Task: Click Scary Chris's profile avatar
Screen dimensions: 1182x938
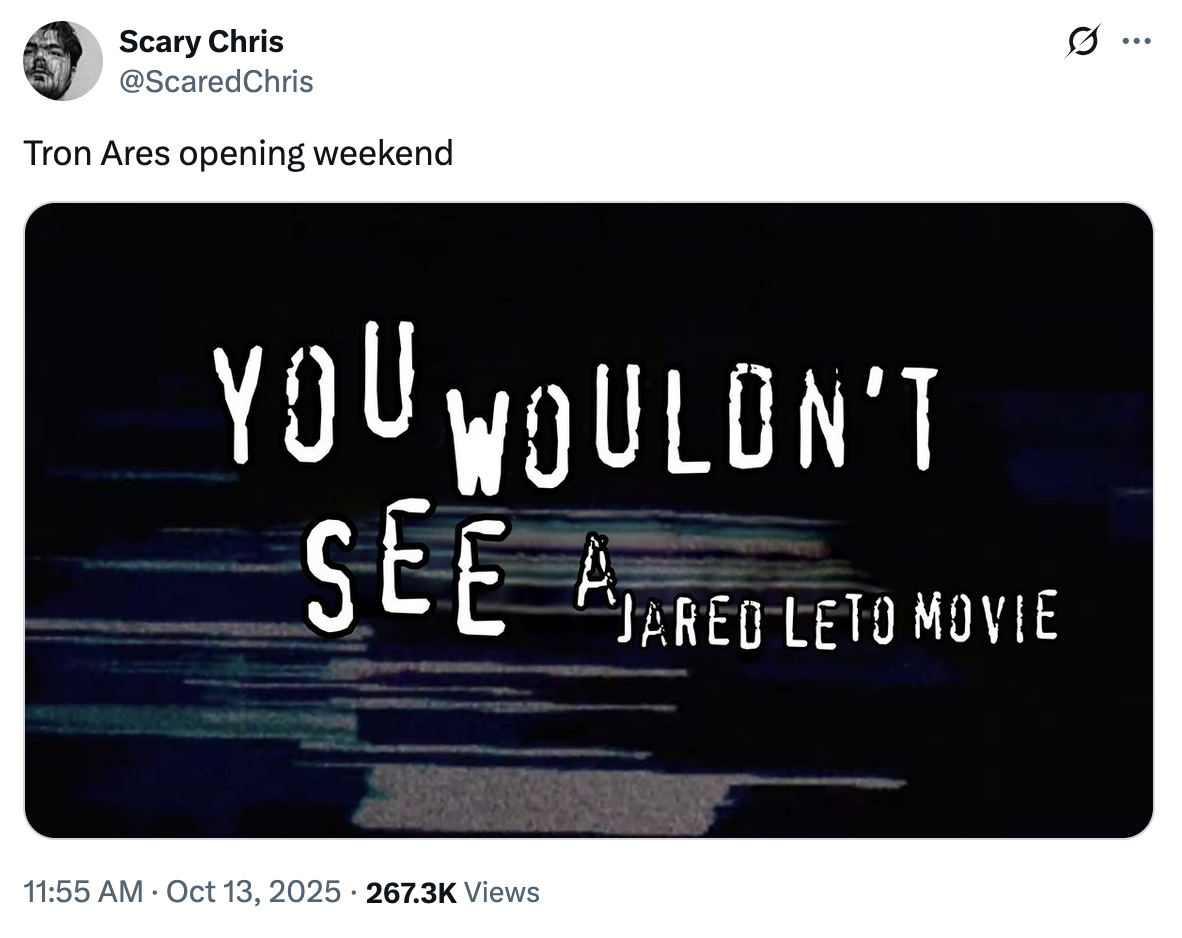Action: coord(61,61)
